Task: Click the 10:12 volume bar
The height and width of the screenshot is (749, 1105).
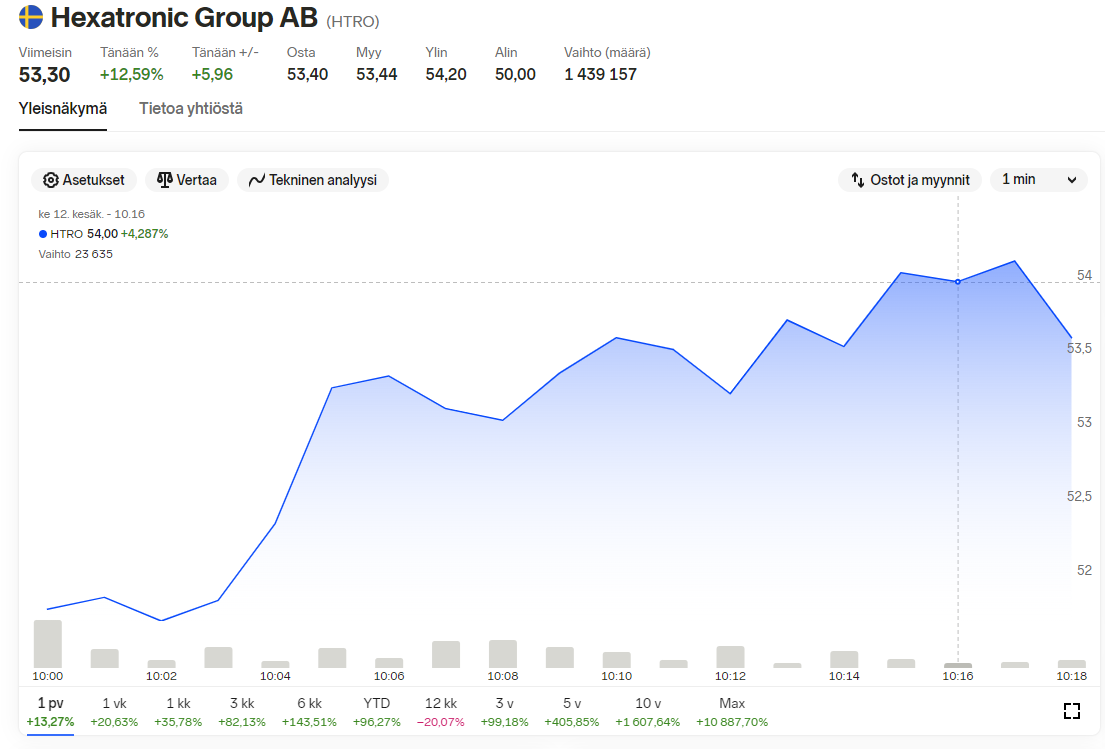Action: (x=731, y=657)
